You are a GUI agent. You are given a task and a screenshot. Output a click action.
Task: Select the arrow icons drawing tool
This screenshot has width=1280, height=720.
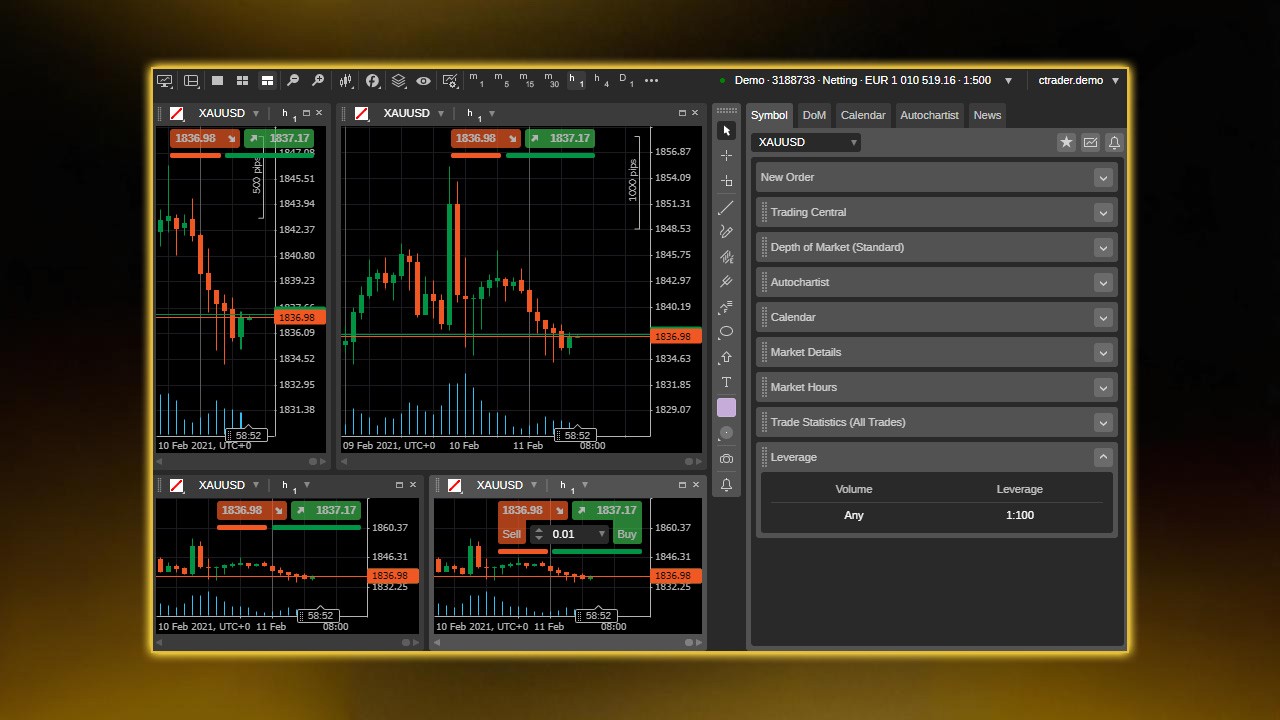727,357
